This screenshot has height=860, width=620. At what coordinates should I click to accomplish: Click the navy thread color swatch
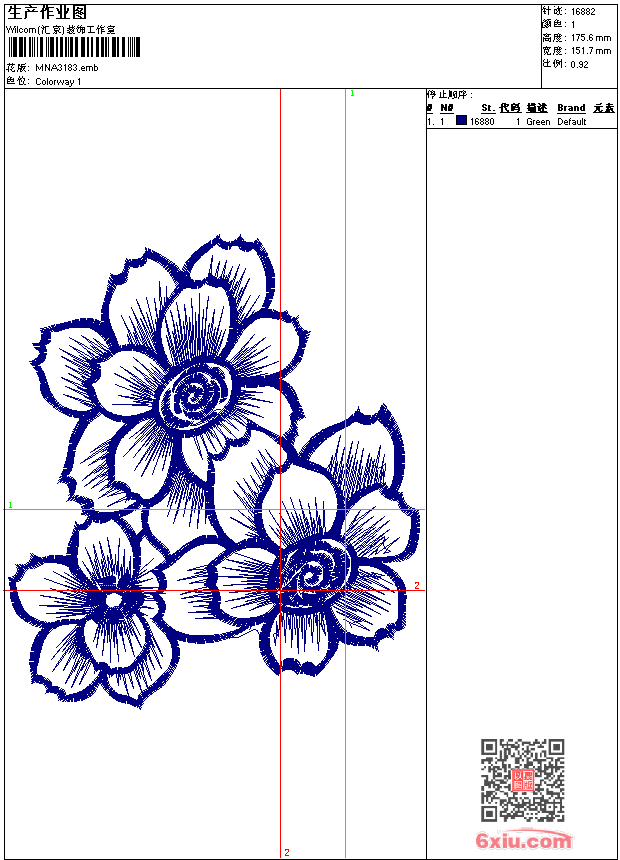point(461,120)
